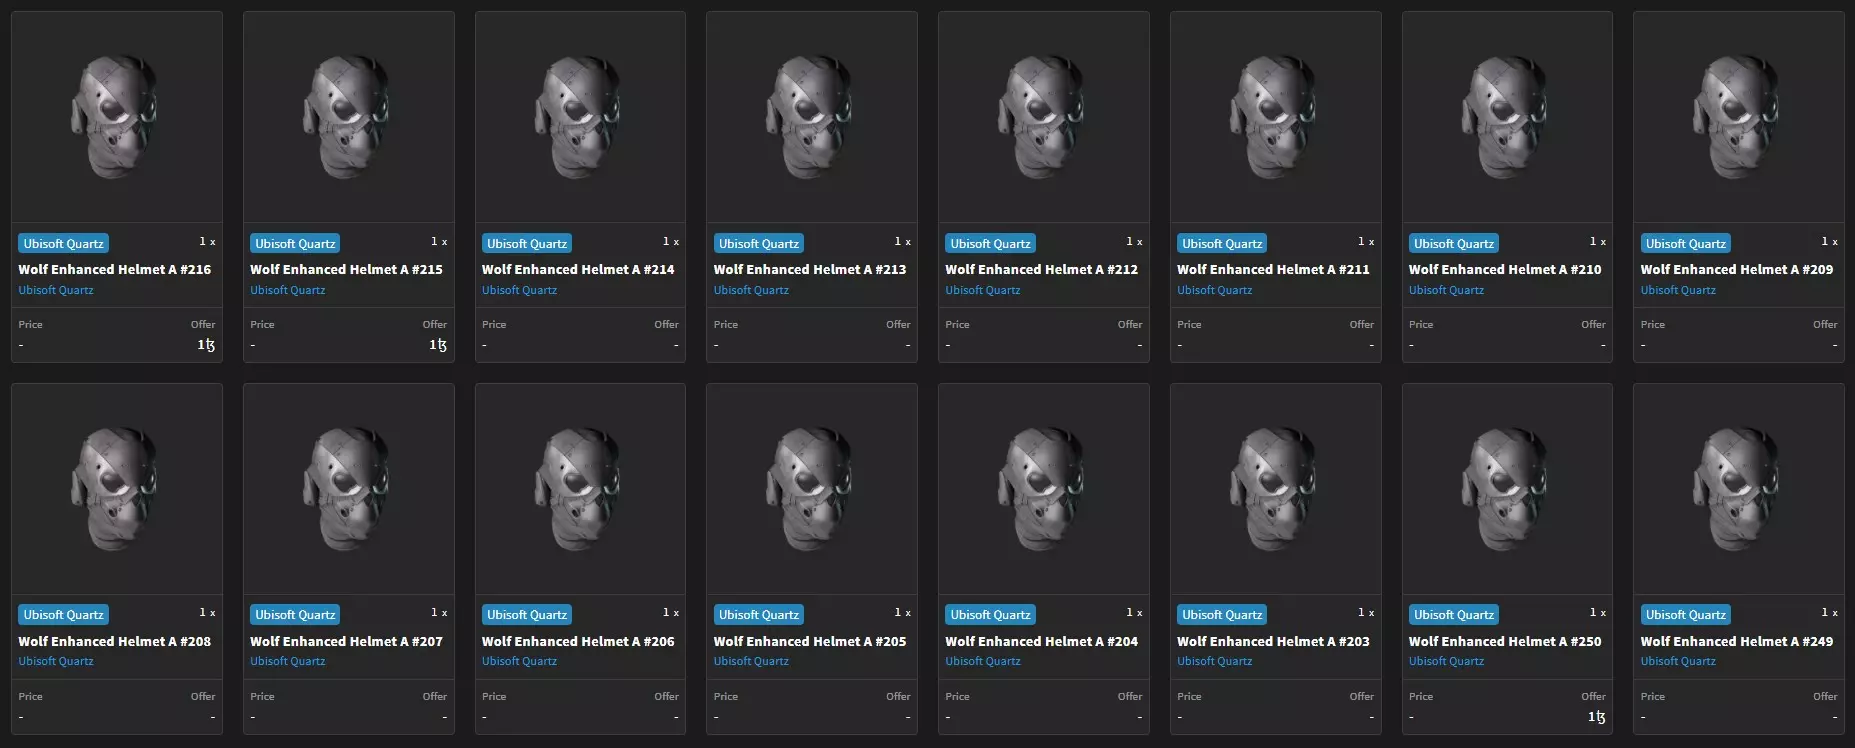Select the title Wolf Enhanced Helmet A #203

click(1274, 641)
